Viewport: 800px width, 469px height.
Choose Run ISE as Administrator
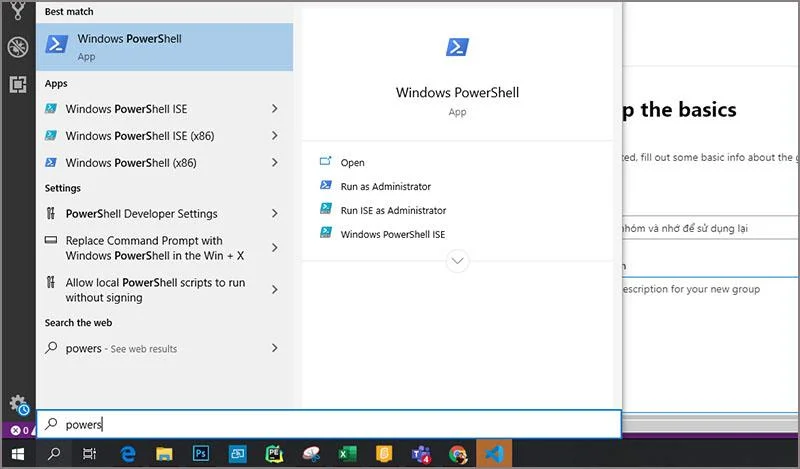click(383, 210)
